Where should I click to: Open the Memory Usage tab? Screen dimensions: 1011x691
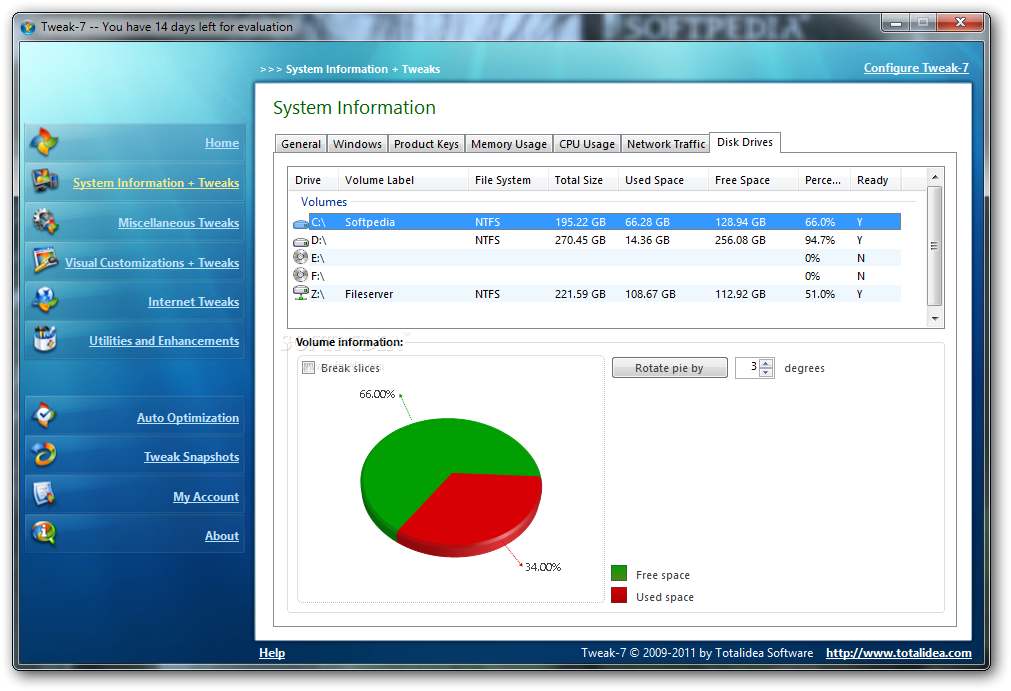509,144
